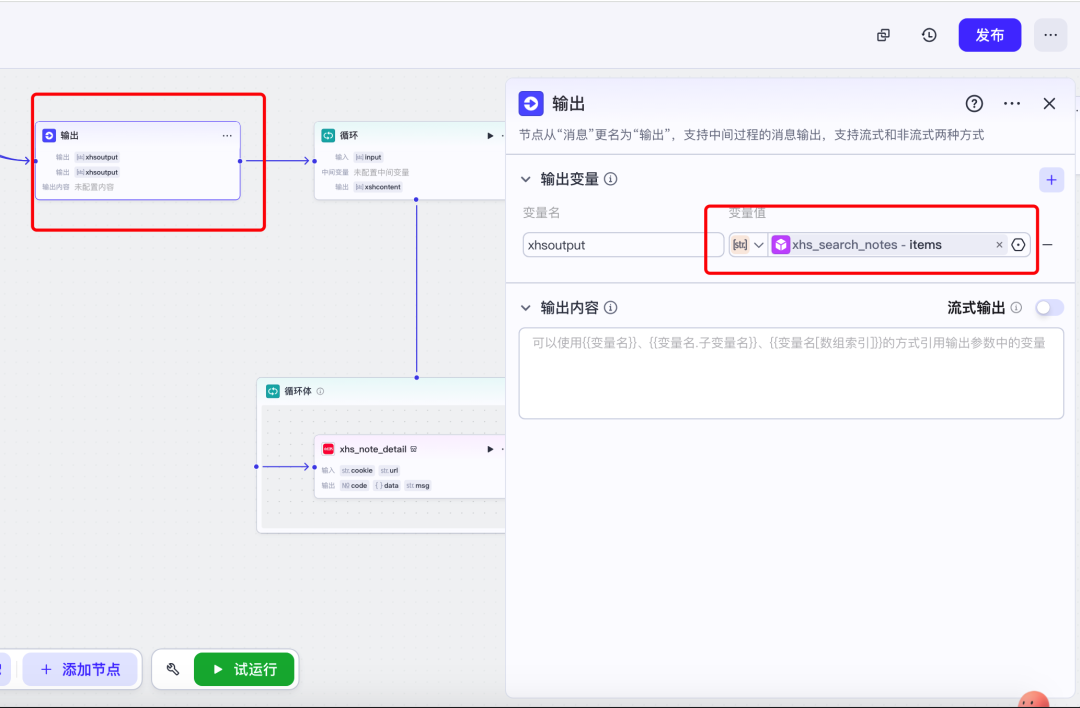The image size is (1080, 708).
Task: Collapse the 输出变量 section
Action: tap(526, 179)
